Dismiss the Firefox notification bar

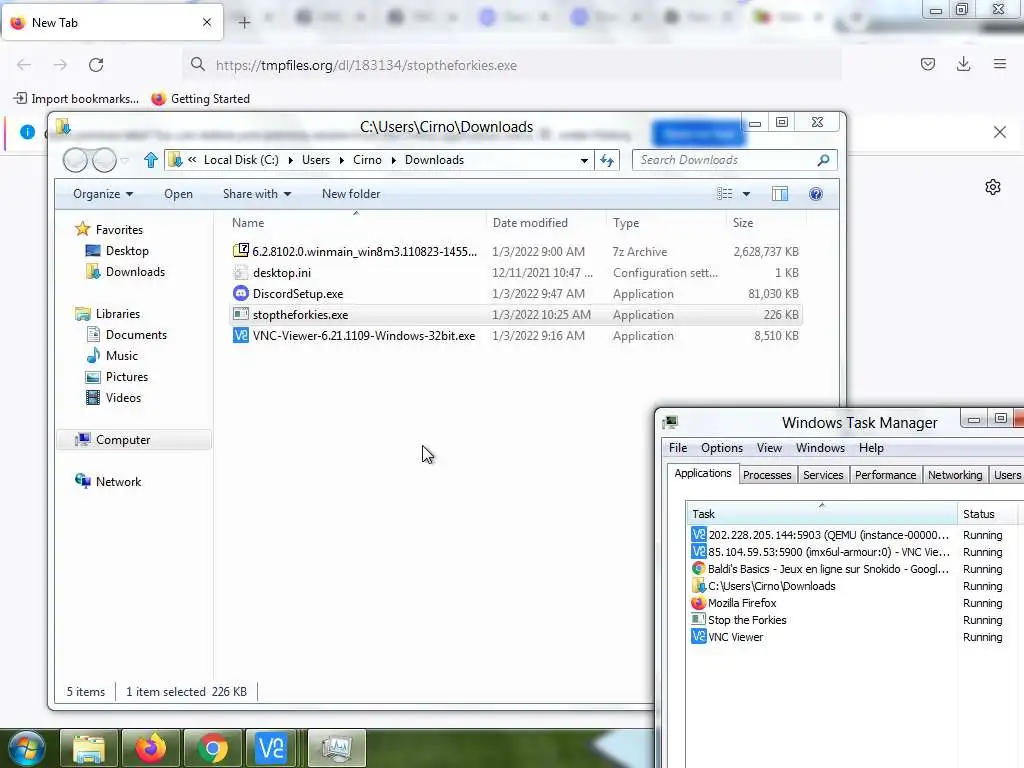click(999, 133)
